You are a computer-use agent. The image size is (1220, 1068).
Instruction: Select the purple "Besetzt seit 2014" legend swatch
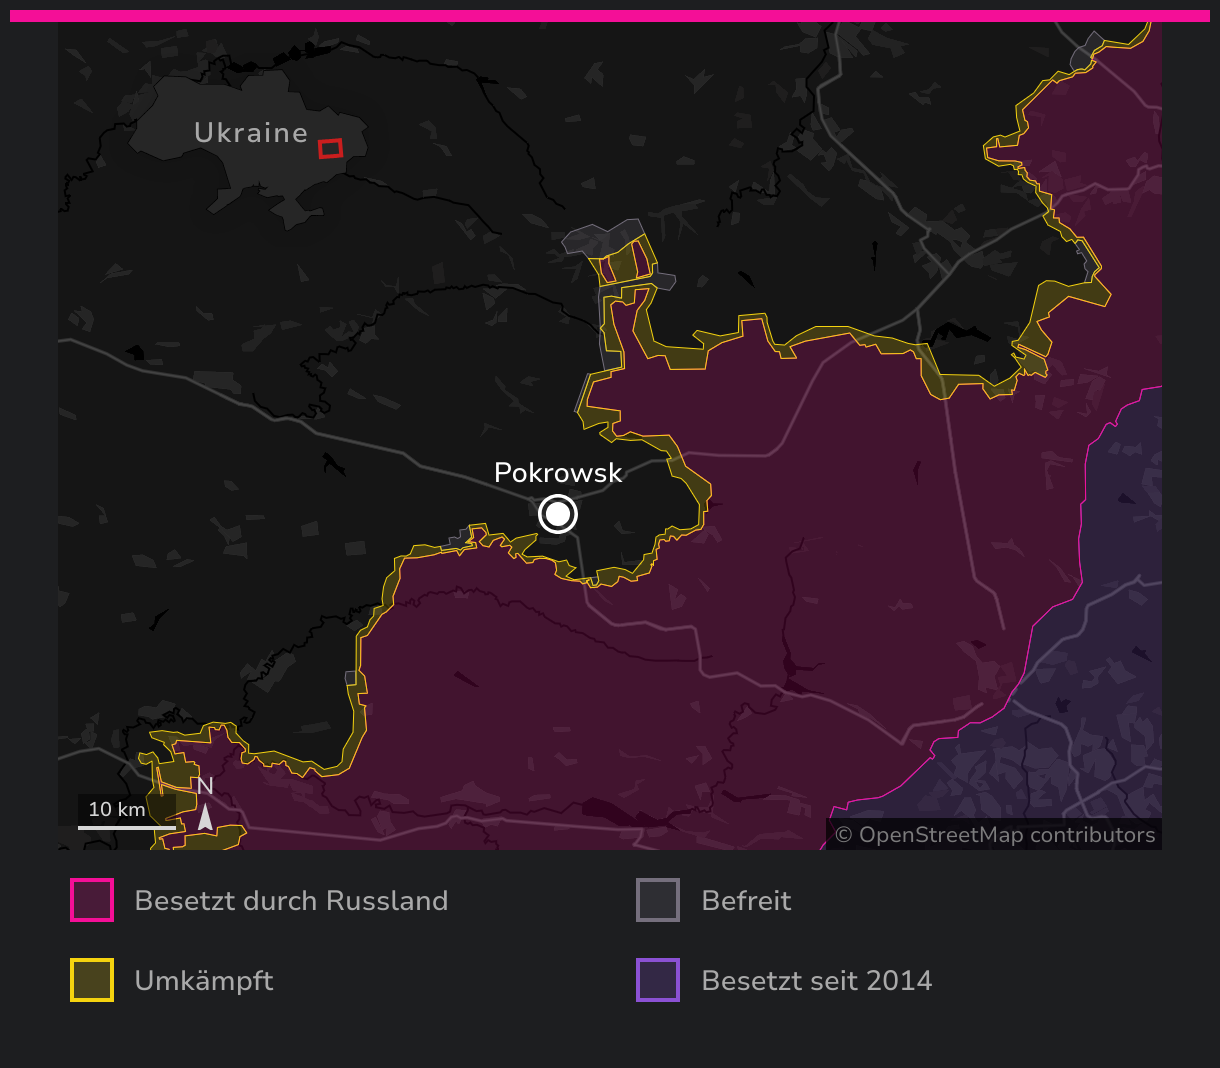658,980
